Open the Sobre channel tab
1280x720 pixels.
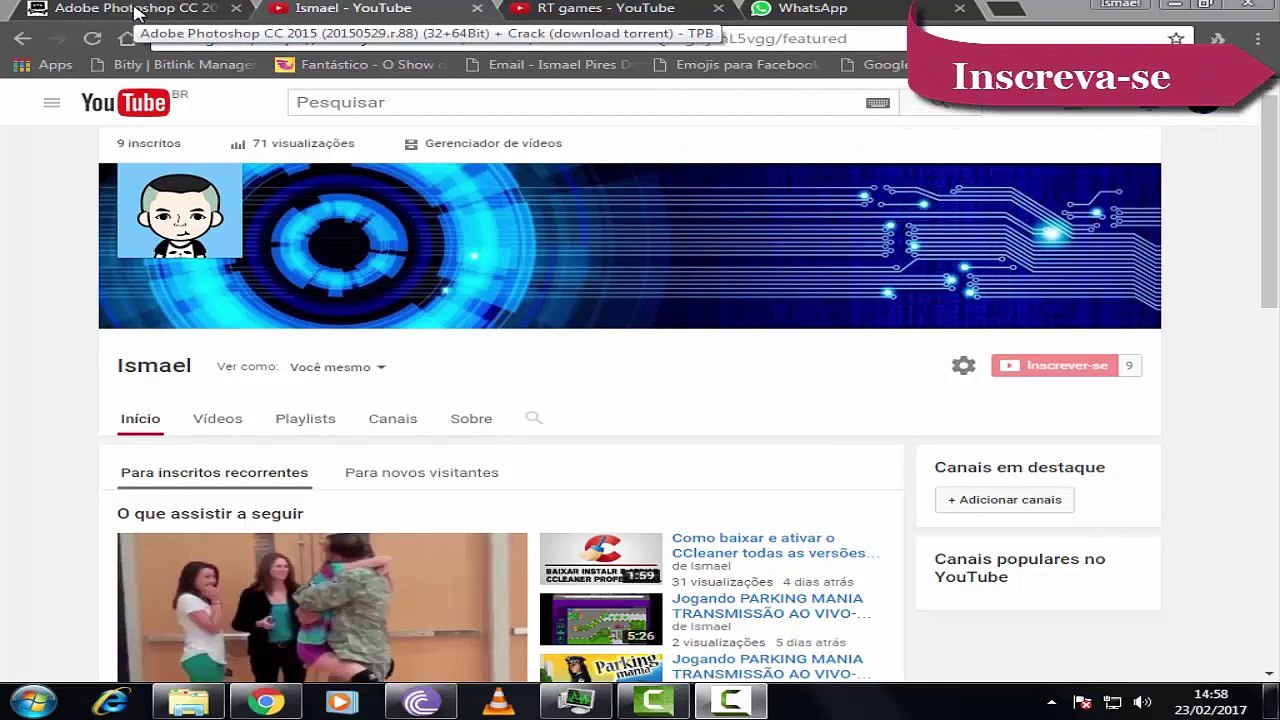coord(471,419)
